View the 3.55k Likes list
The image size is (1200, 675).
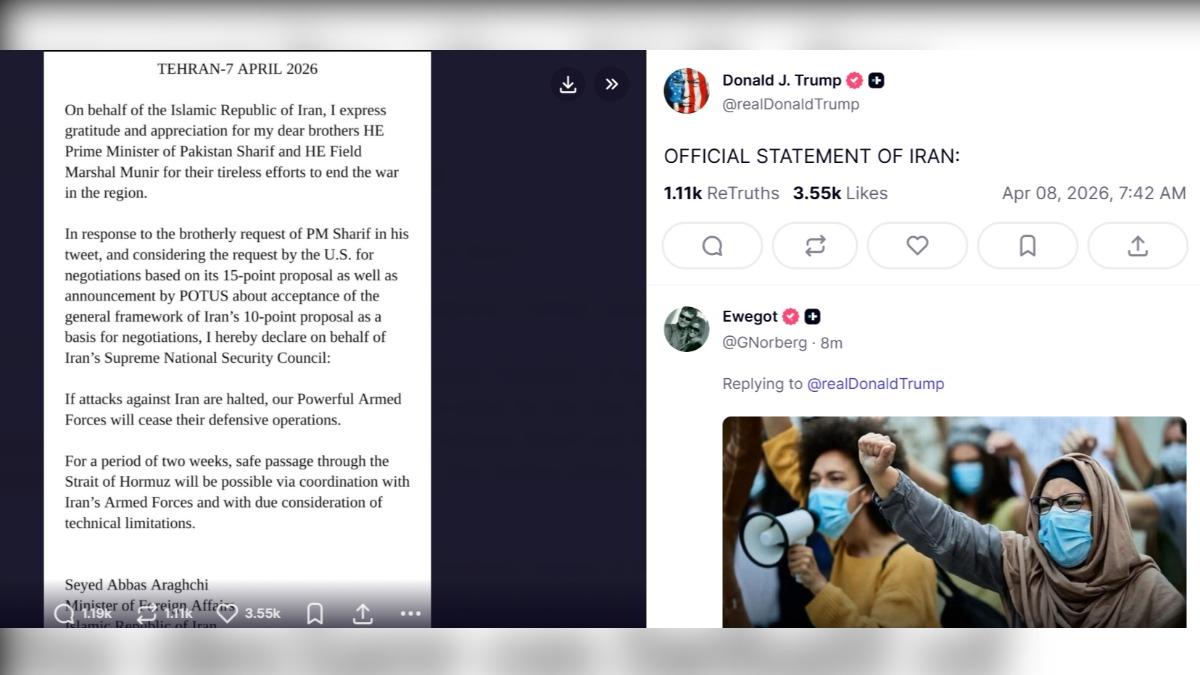click(840, 193)
